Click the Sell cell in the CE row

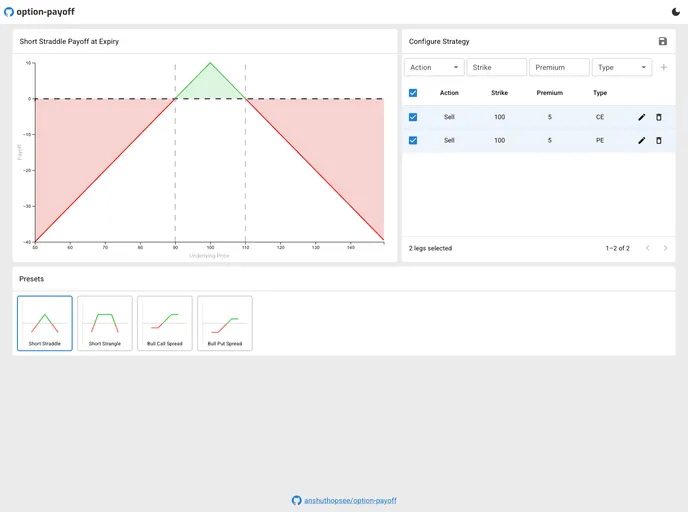tap(449, 117)
